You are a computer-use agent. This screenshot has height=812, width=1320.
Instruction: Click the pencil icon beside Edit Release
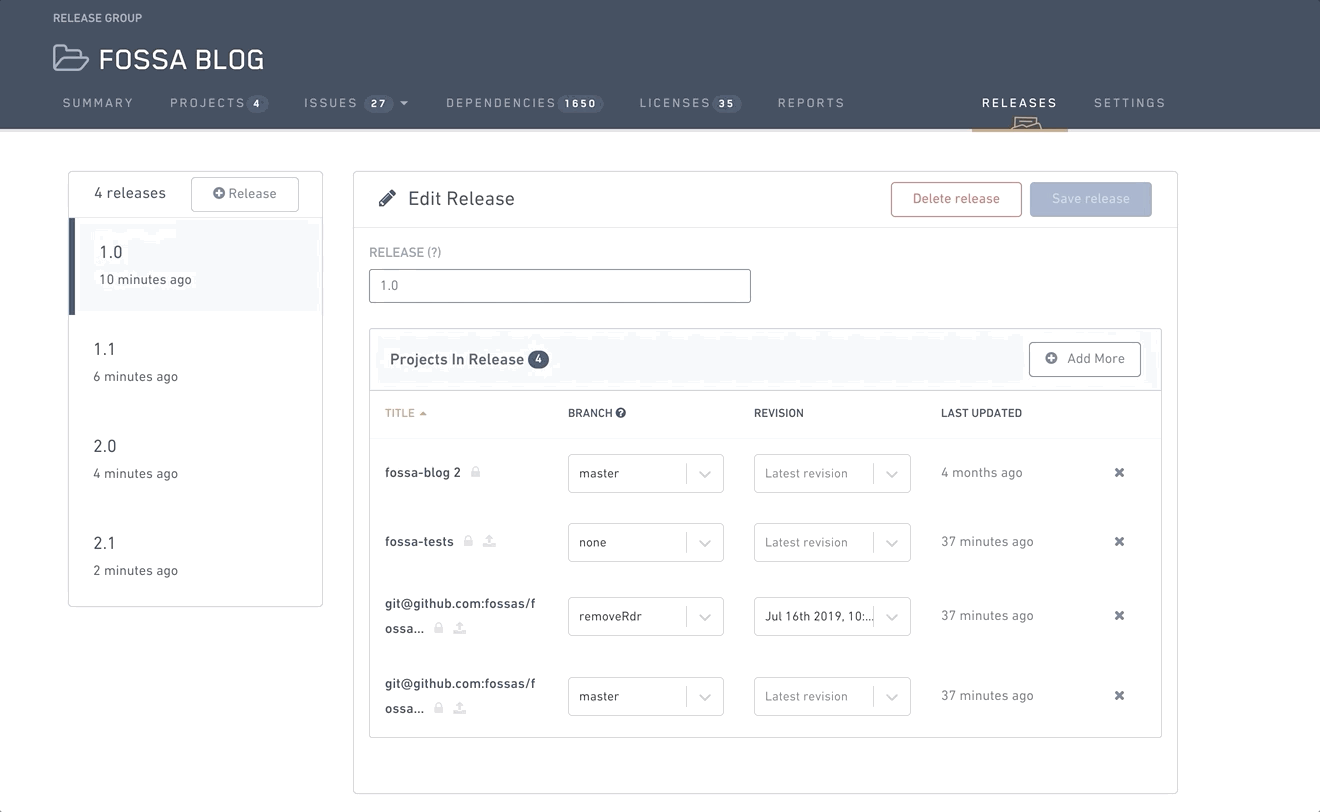(387, 199)
